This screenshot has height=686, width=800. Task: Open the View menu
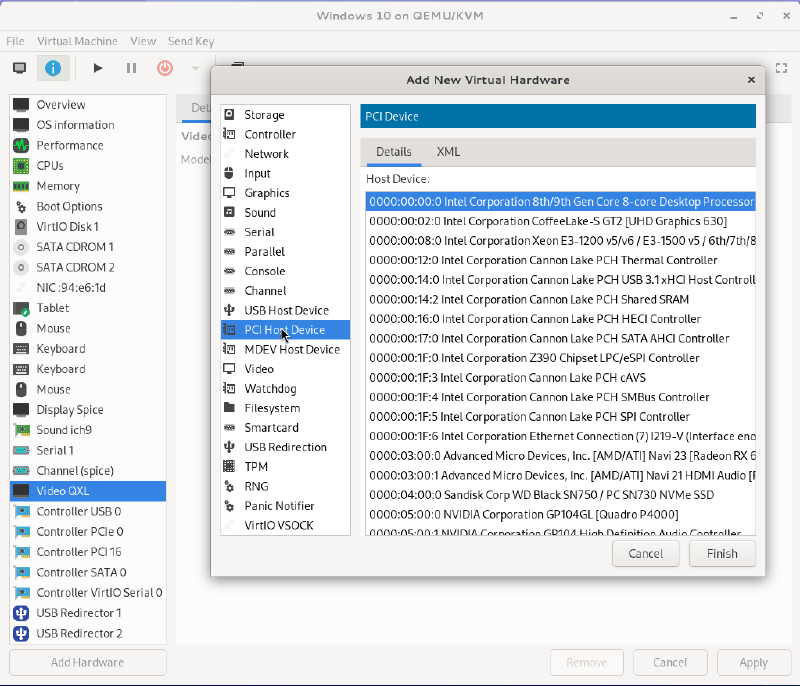(x=143, y=41)
